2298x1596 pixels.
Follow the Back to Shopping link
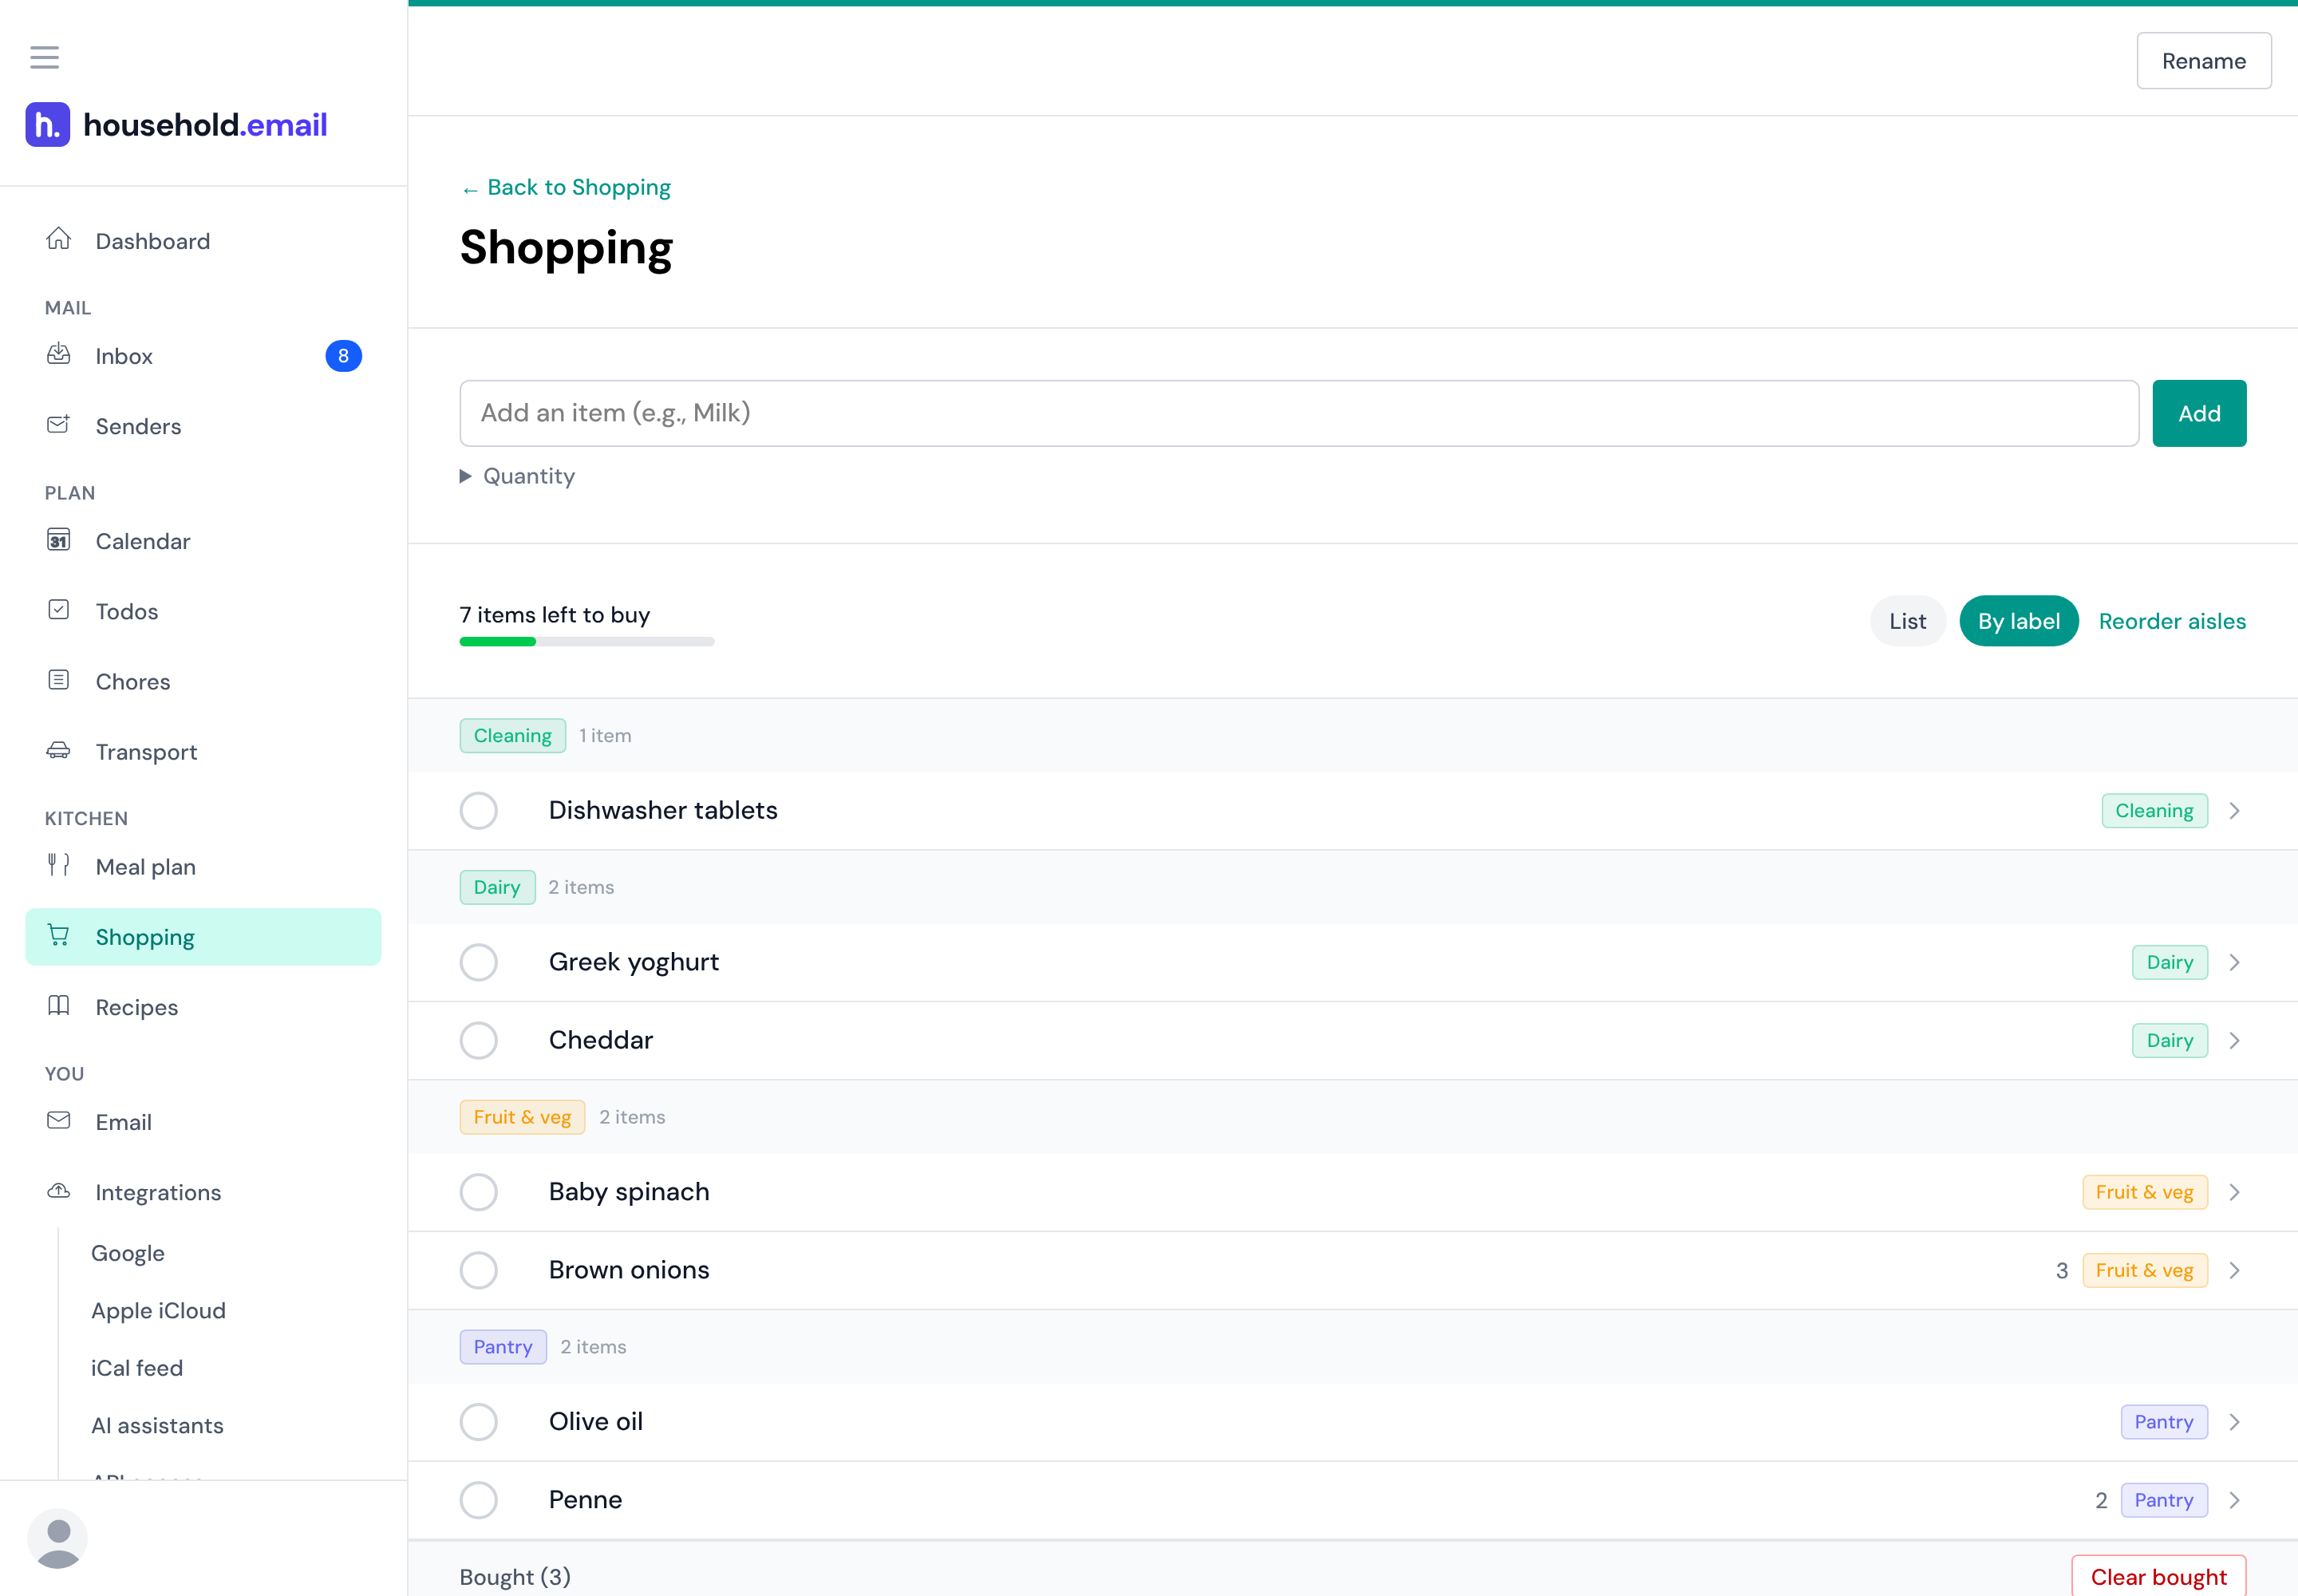pos(566,187)
